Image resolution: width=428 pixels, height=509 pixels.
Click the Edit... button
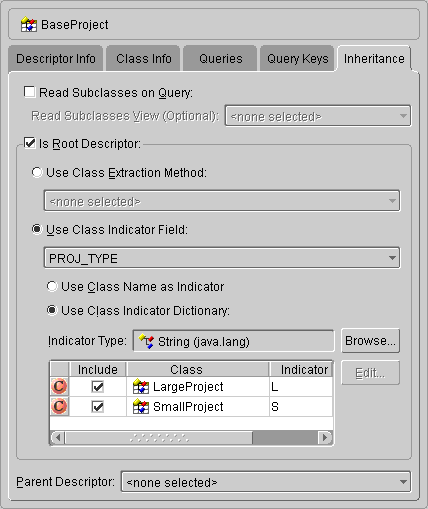coord(370,373)
